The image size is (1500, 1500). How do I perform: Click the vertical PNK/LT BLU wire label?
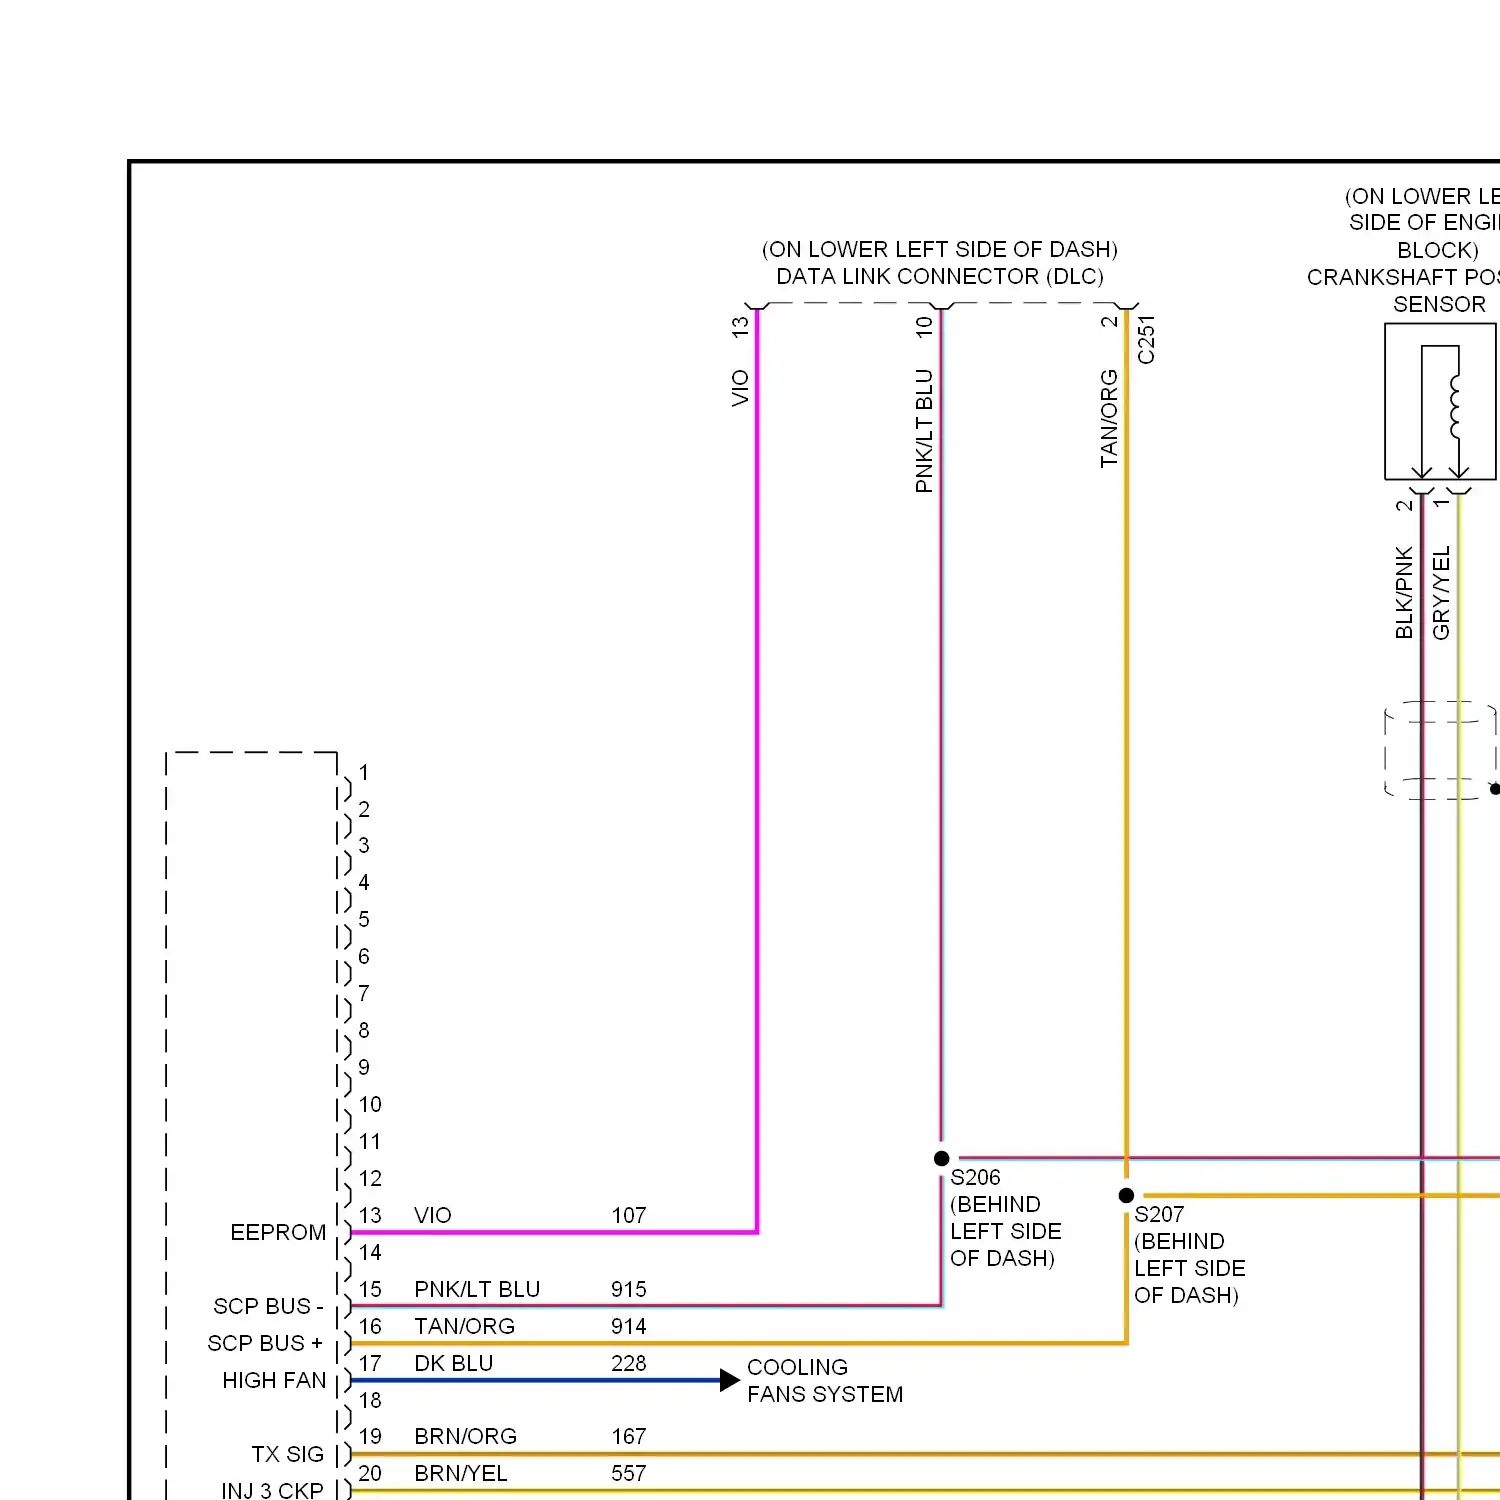tap(924, 431)
